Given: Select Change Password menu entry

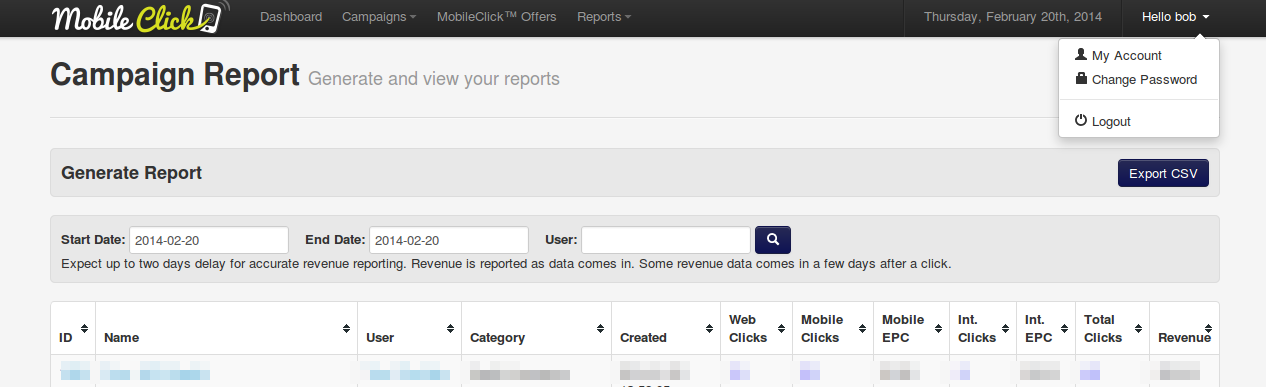Looking at the screenshot, I should [1139, 80].
